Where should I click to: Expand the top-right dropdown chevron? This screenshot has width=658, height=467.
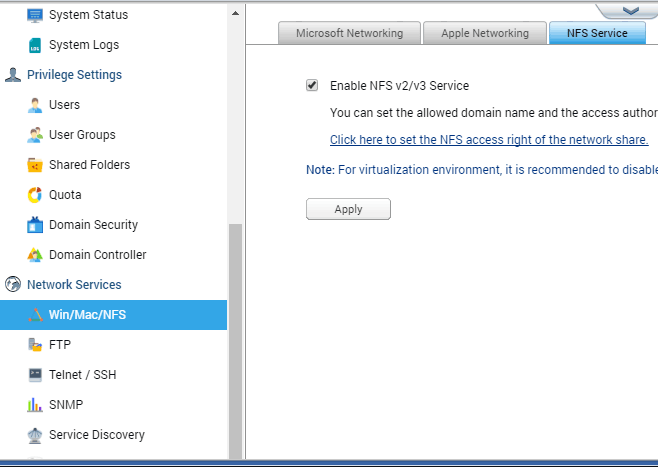[x=630, y=10]
